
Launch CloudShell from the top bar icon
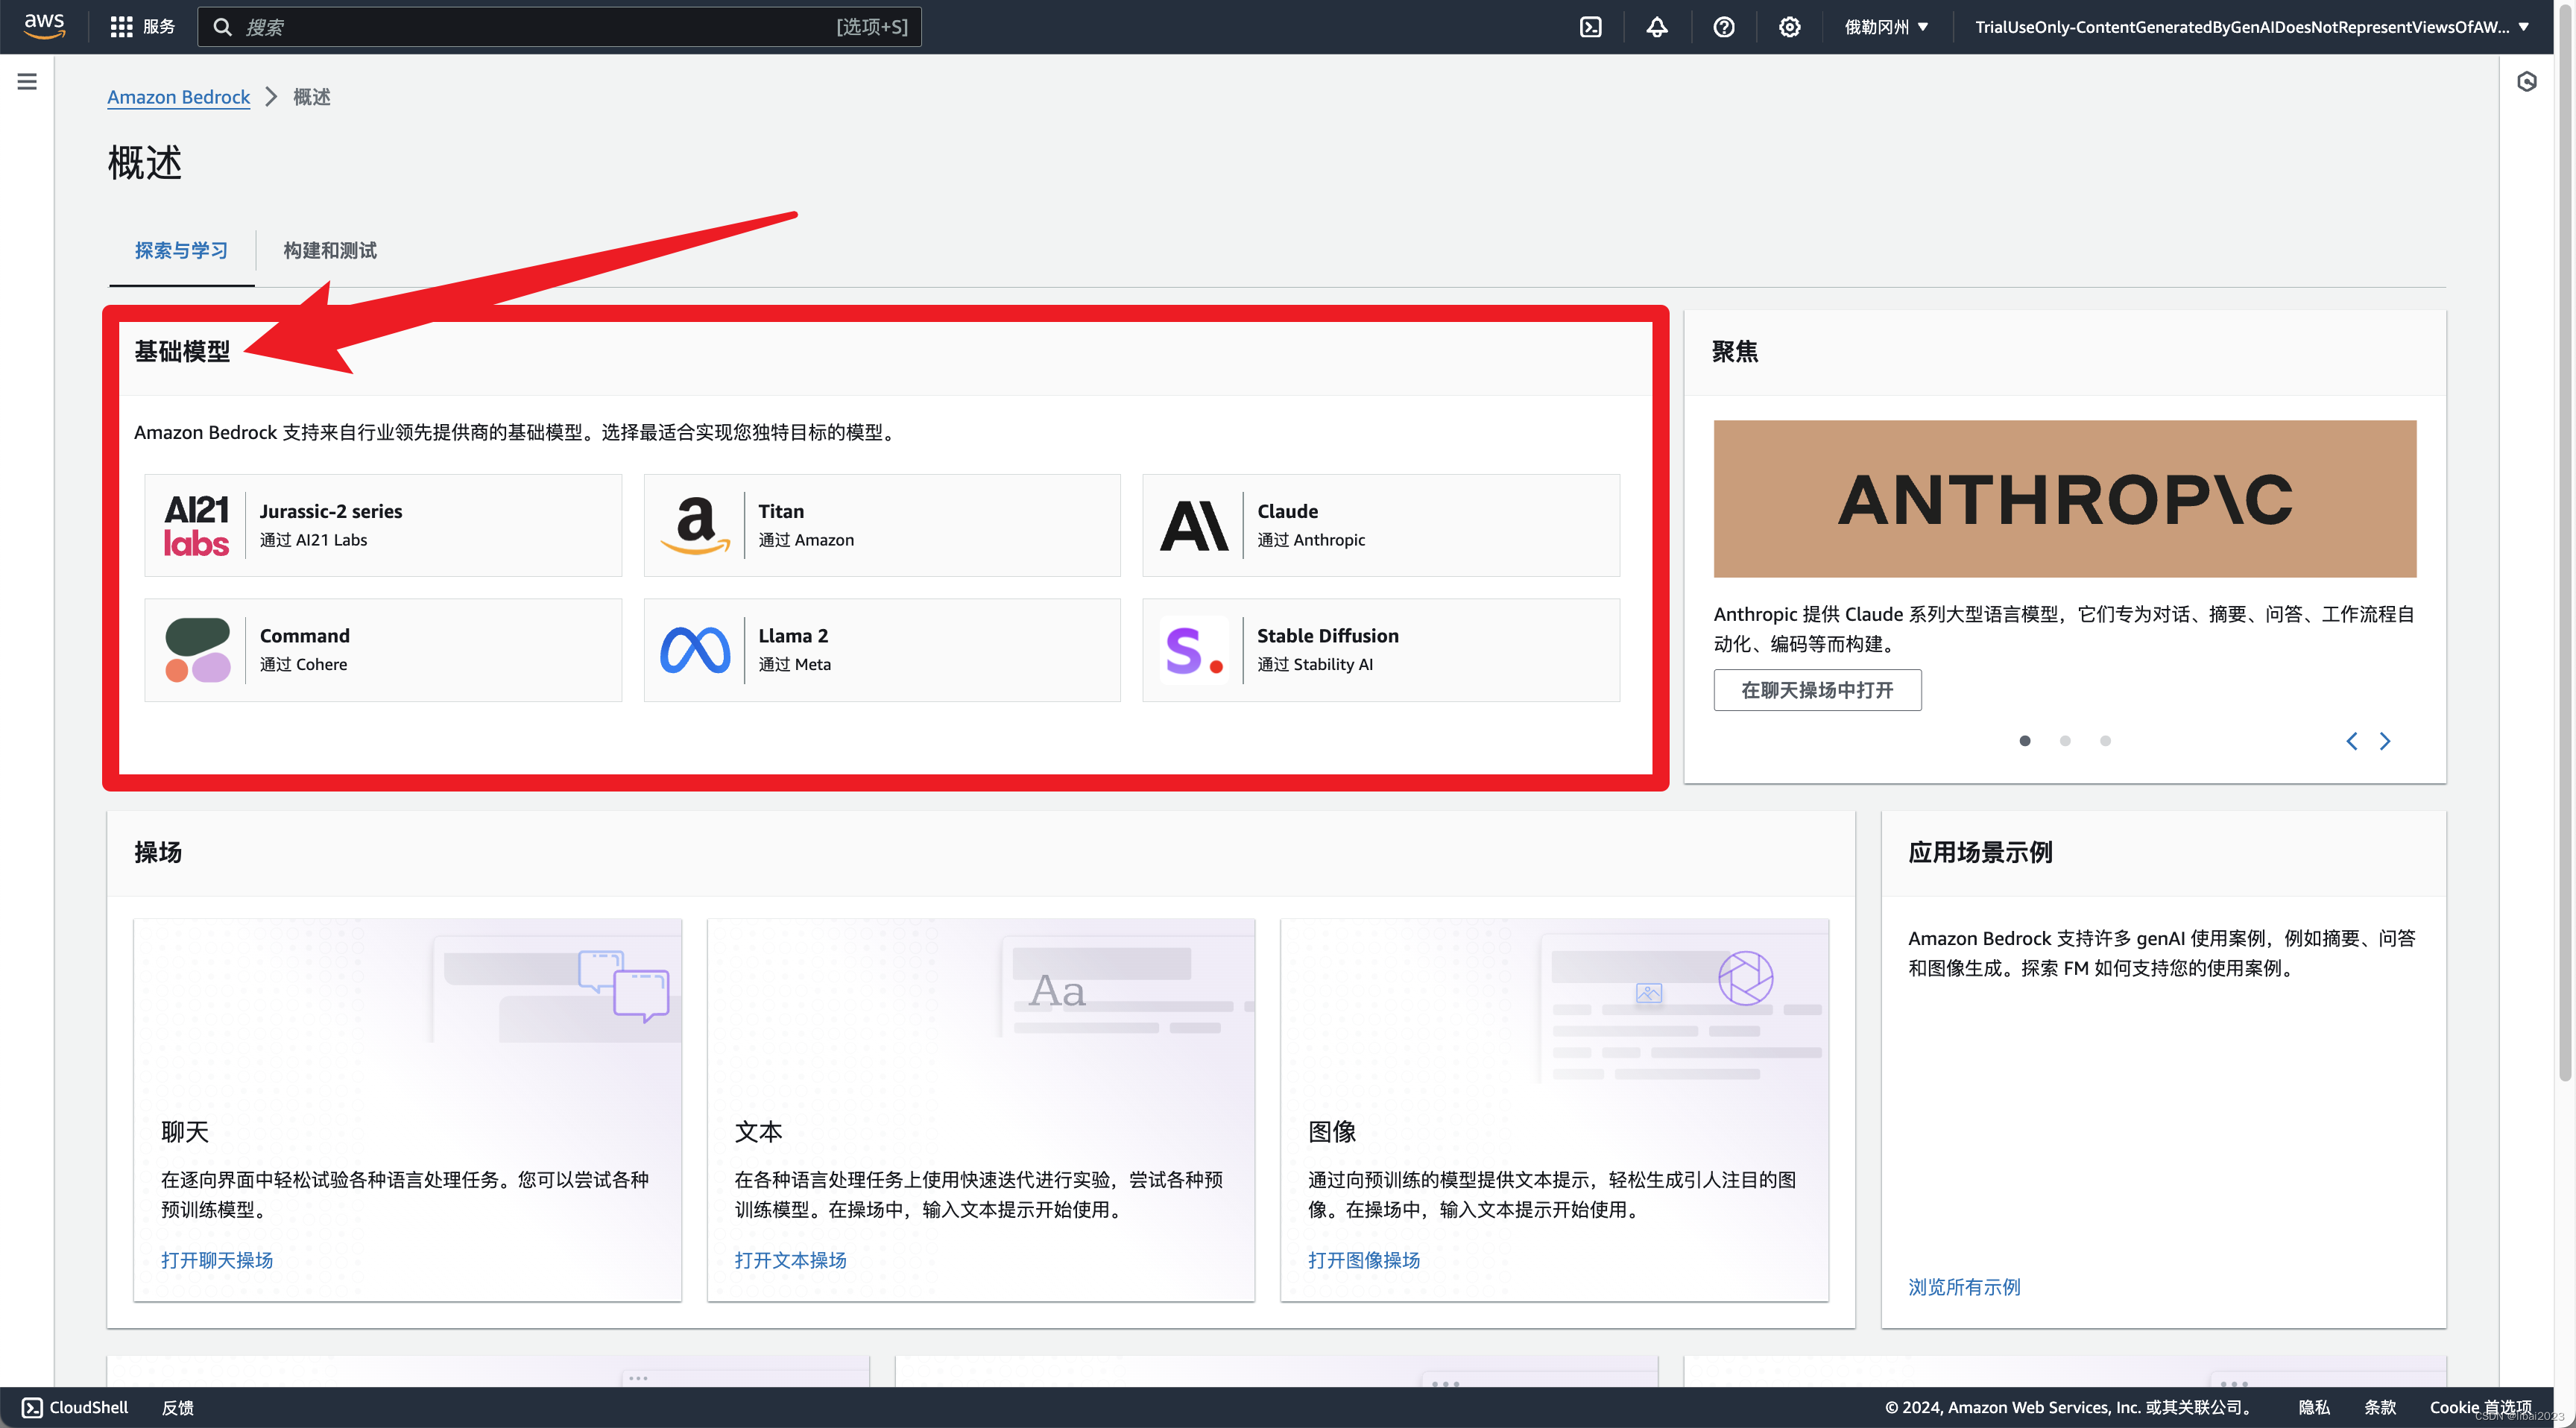1590,27
